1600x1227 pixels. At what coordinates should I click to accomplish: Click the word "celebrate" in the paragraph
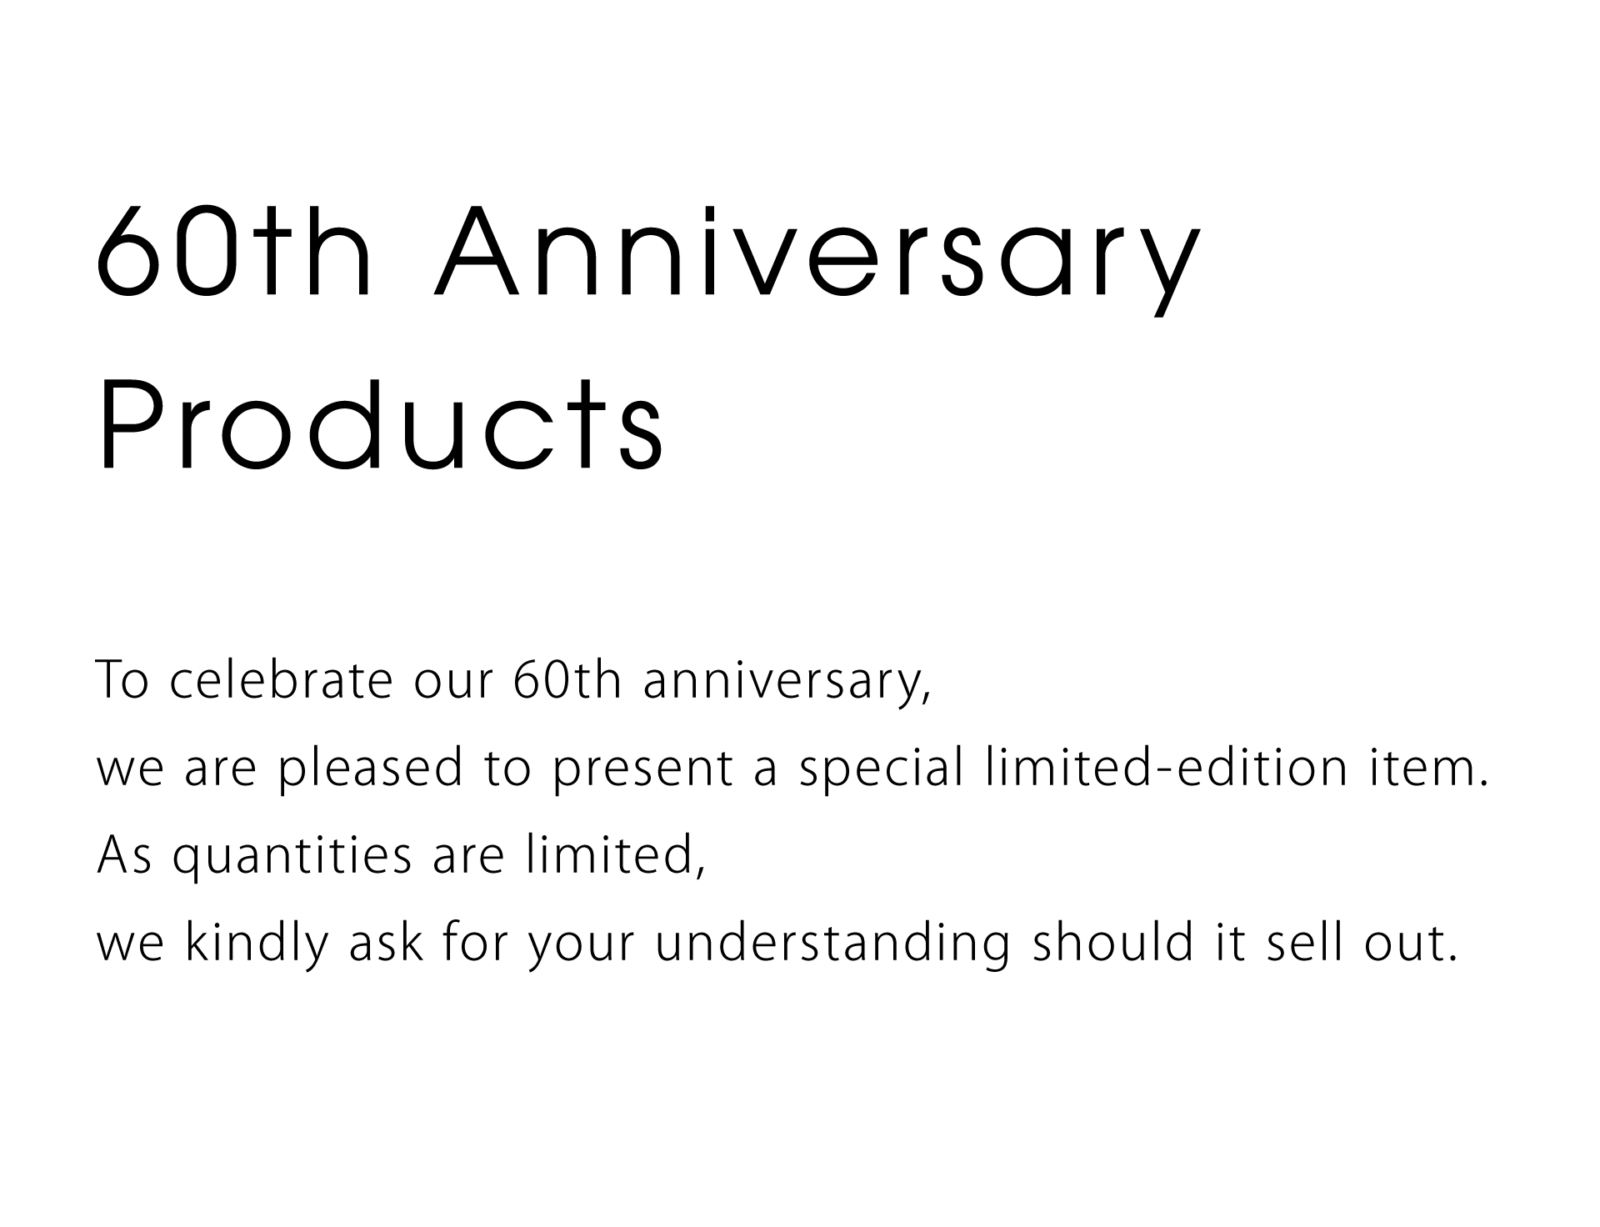click(x=281, y=680)
